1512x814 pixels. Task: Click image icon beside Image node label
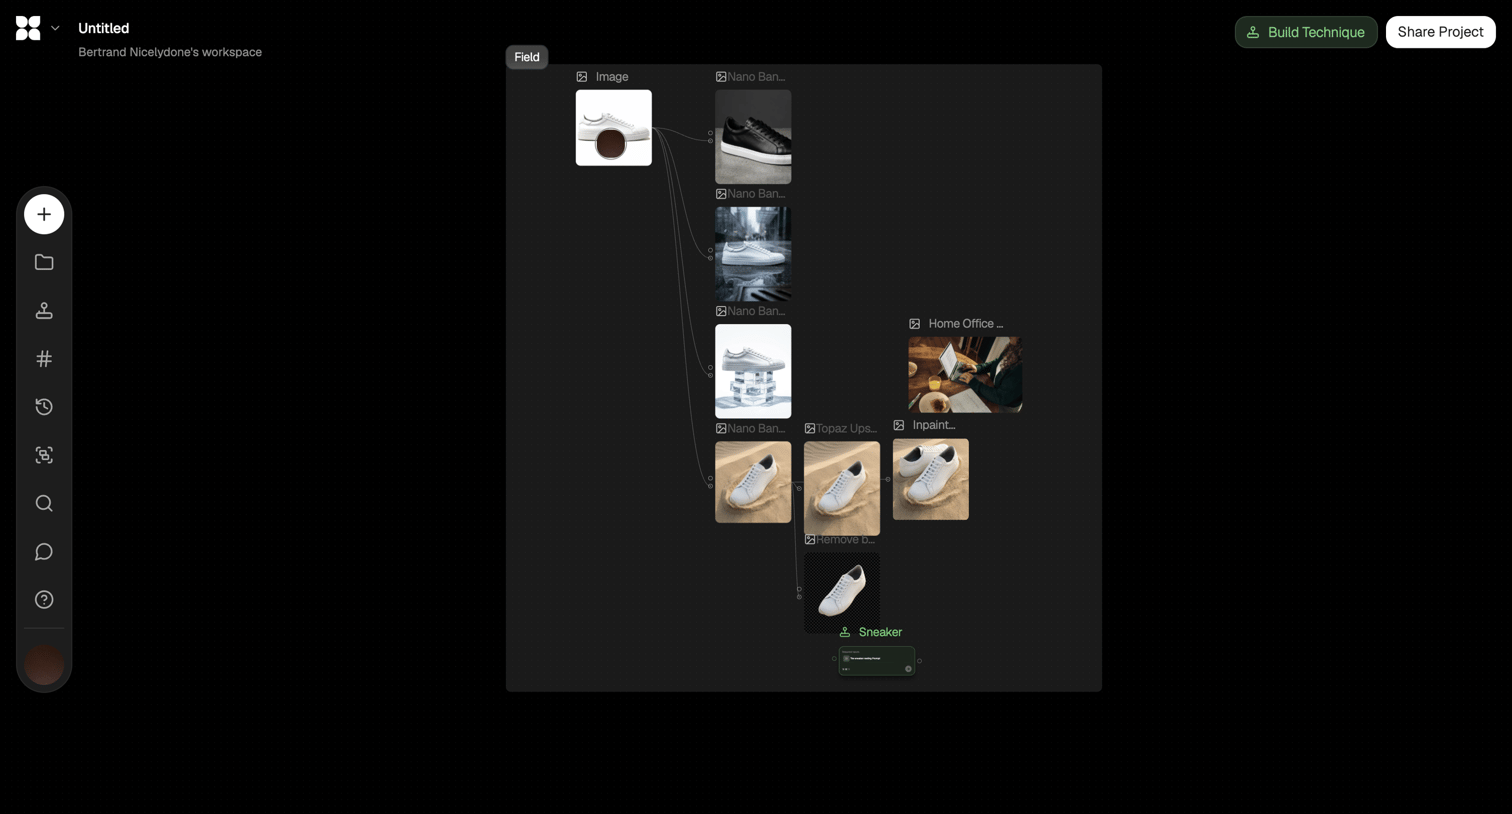click(582, 77)
